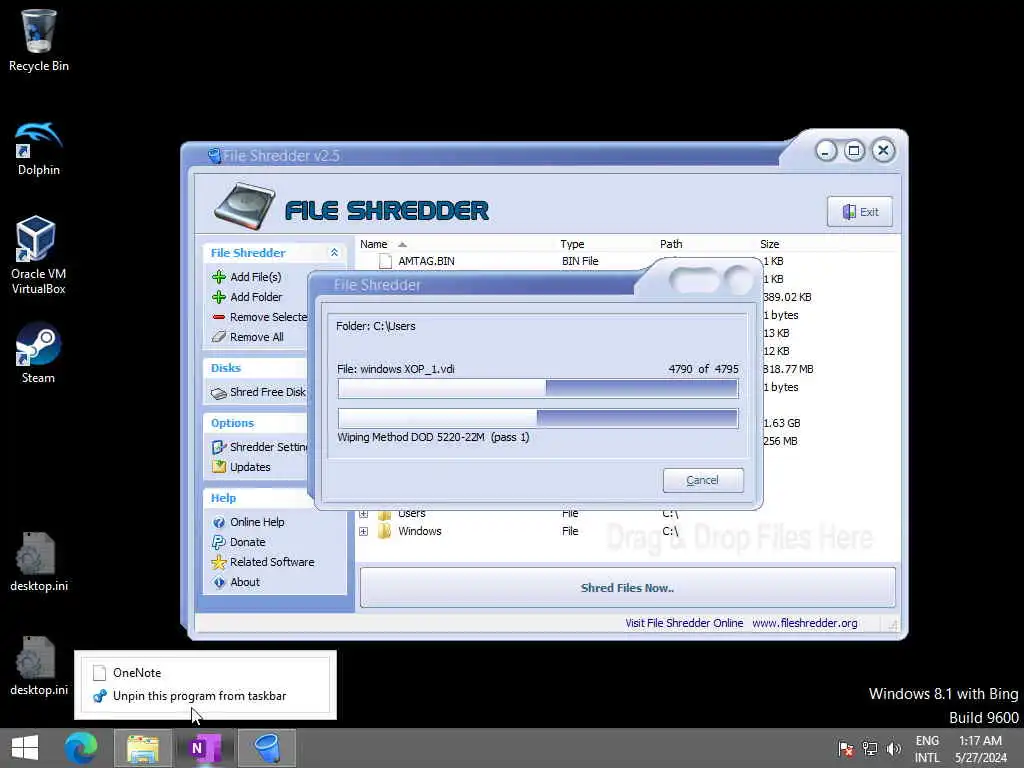Cancel the shredding progress dialog
Image resolution: width=1024 pixels, height=768 pixels.
[x=703, y=480]
